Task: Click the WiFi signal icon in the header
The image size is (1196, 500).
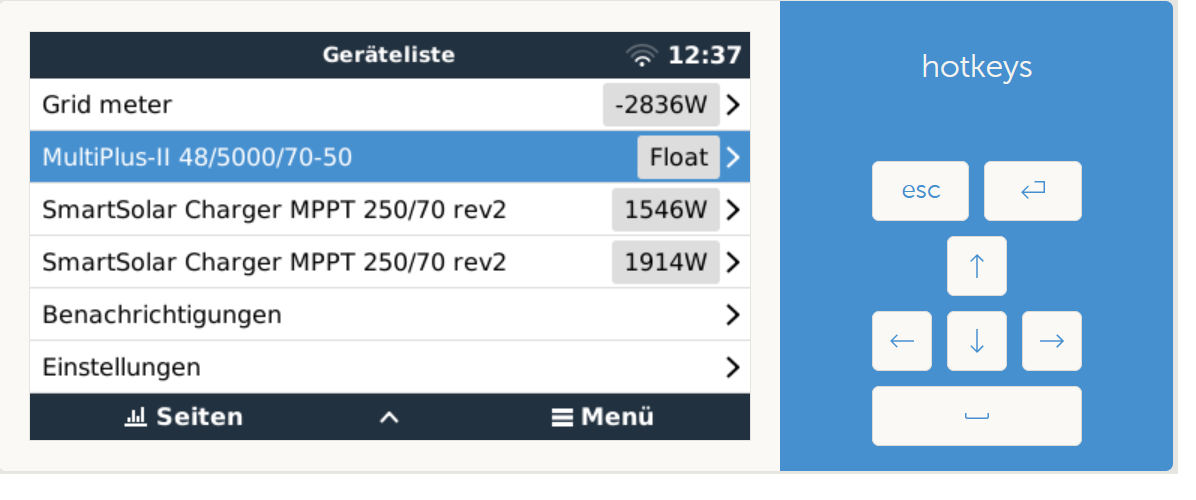Action: [x=641, y=55]
